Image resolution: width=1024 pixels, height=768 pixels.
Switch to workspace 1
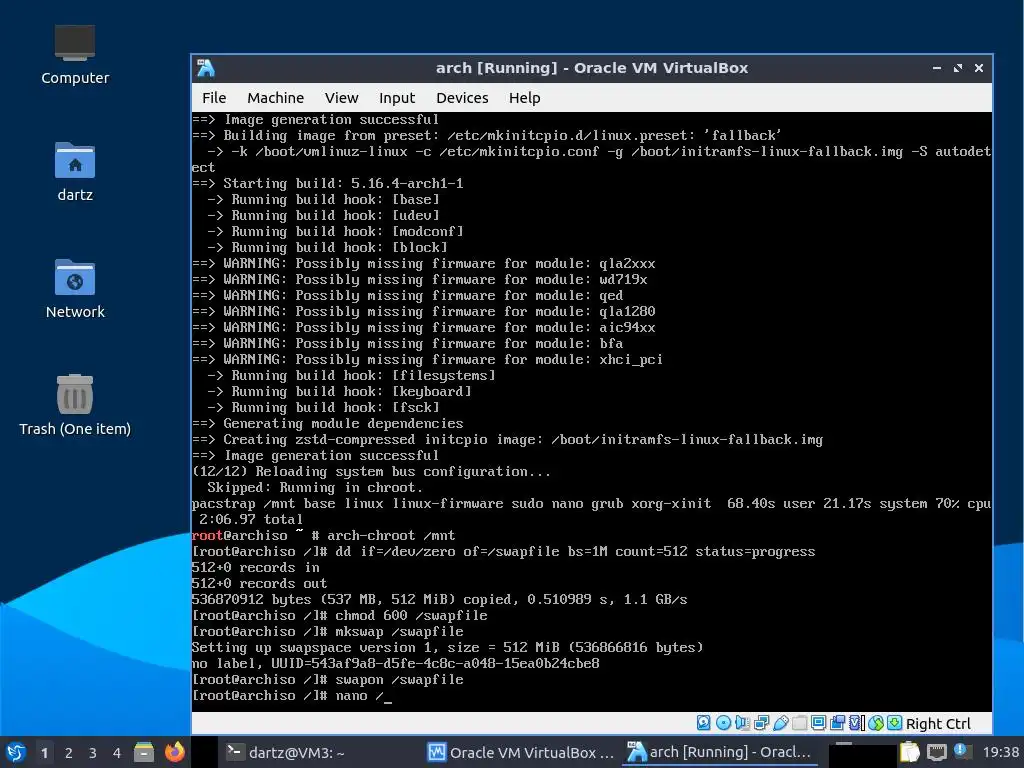pyautogui.click(x=44, y=753)
